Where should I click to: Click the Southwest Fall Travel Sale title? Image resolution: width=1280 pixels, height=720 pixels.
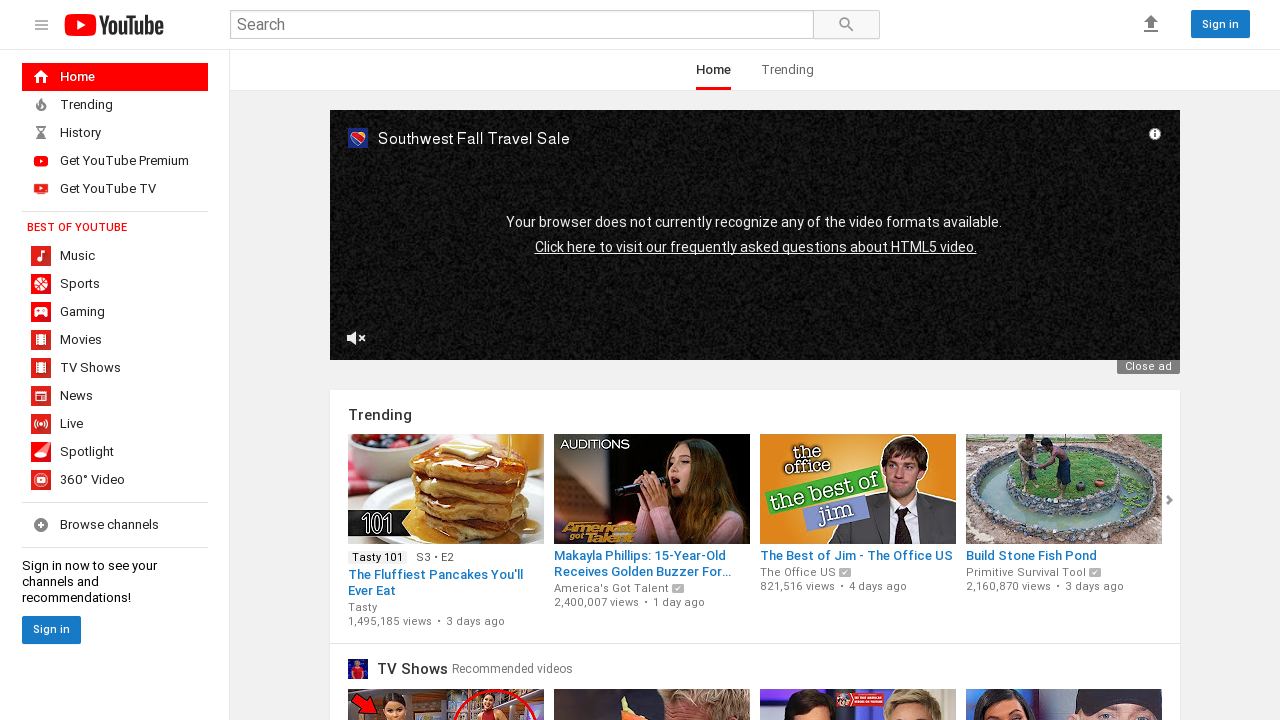(474, 139)
